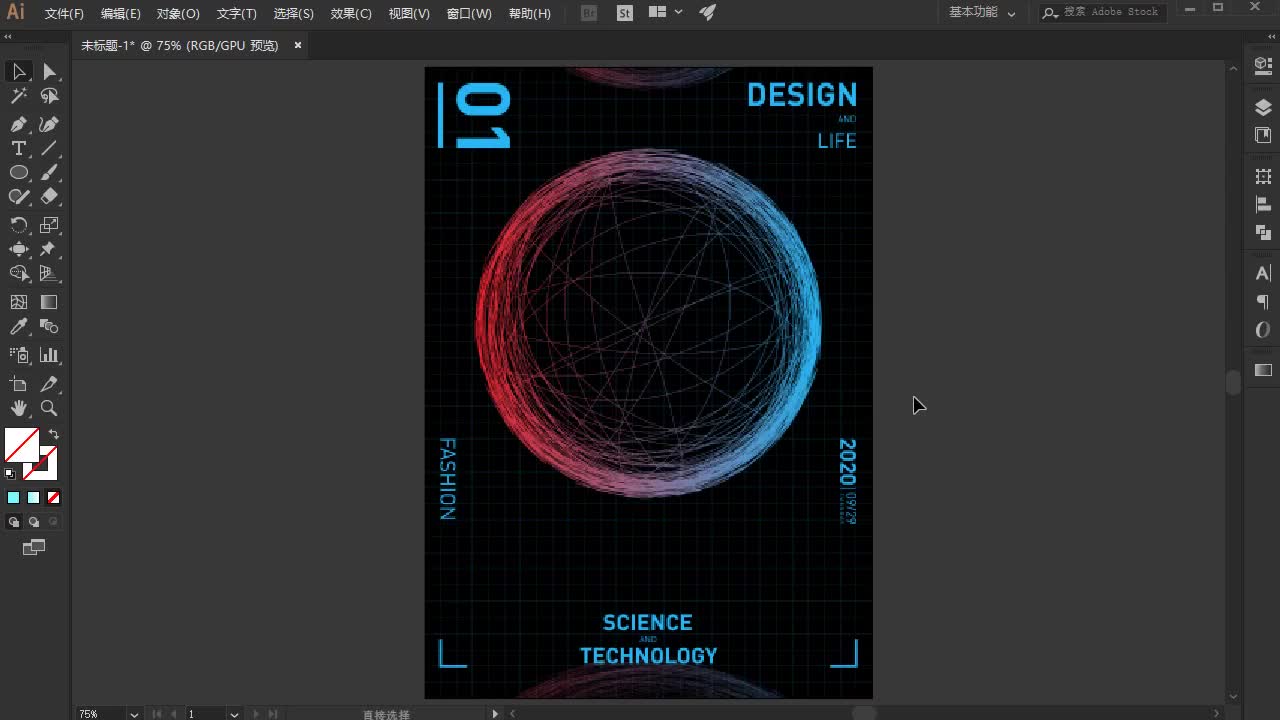1280x720 pixels.
Task: Open the artboard number dropdown
Action: click(x=234, y=714)
